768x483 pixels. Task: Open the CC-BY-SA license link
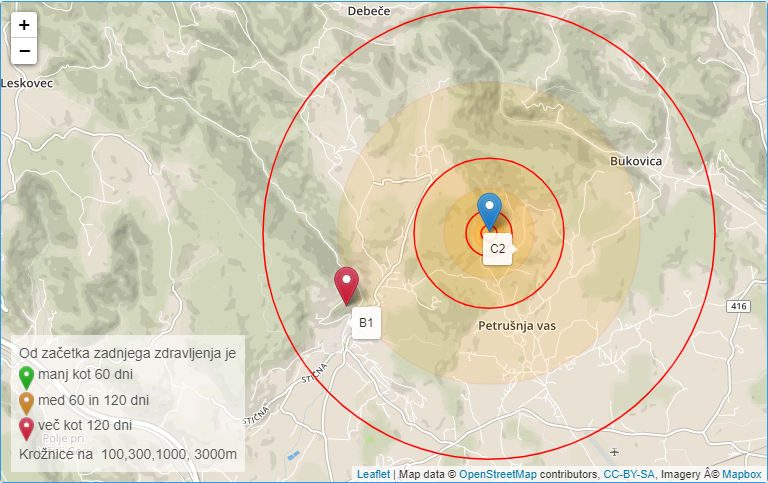(628, 474)
